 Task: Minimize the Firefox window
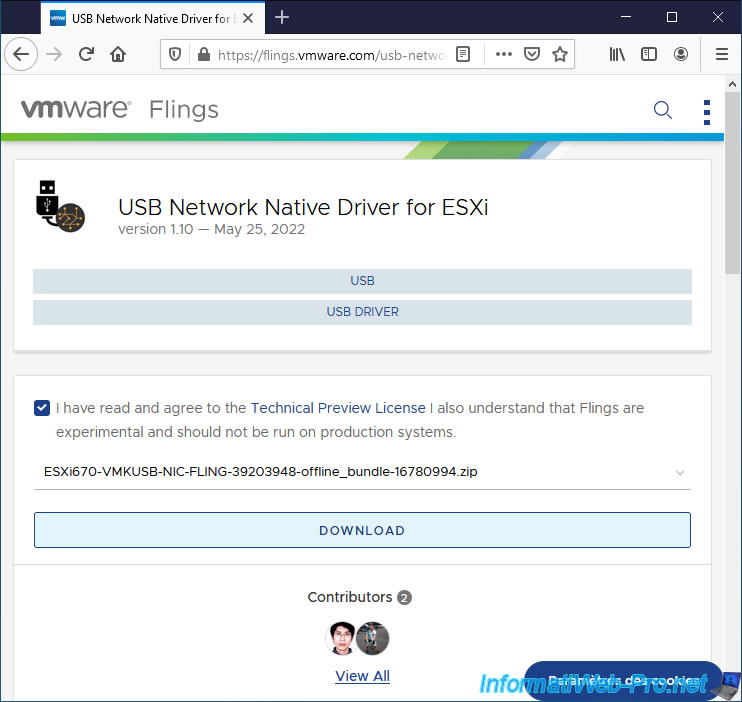pyautogui.click(x=626, y=17)
